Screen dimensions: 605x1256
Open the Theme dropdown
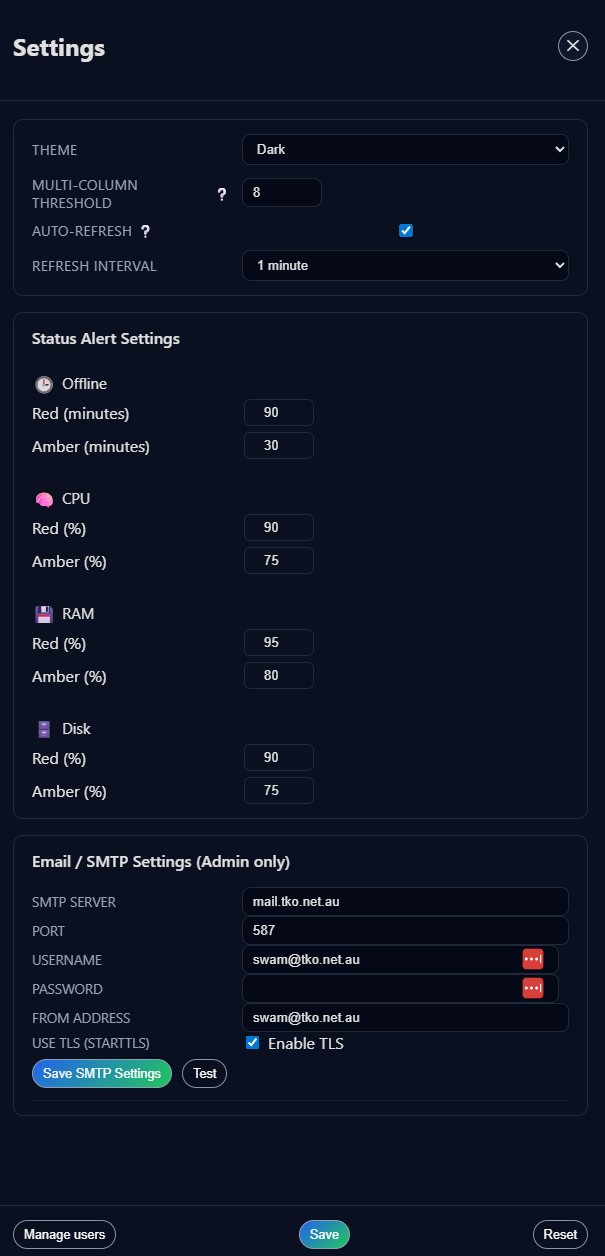click(405, 148)
